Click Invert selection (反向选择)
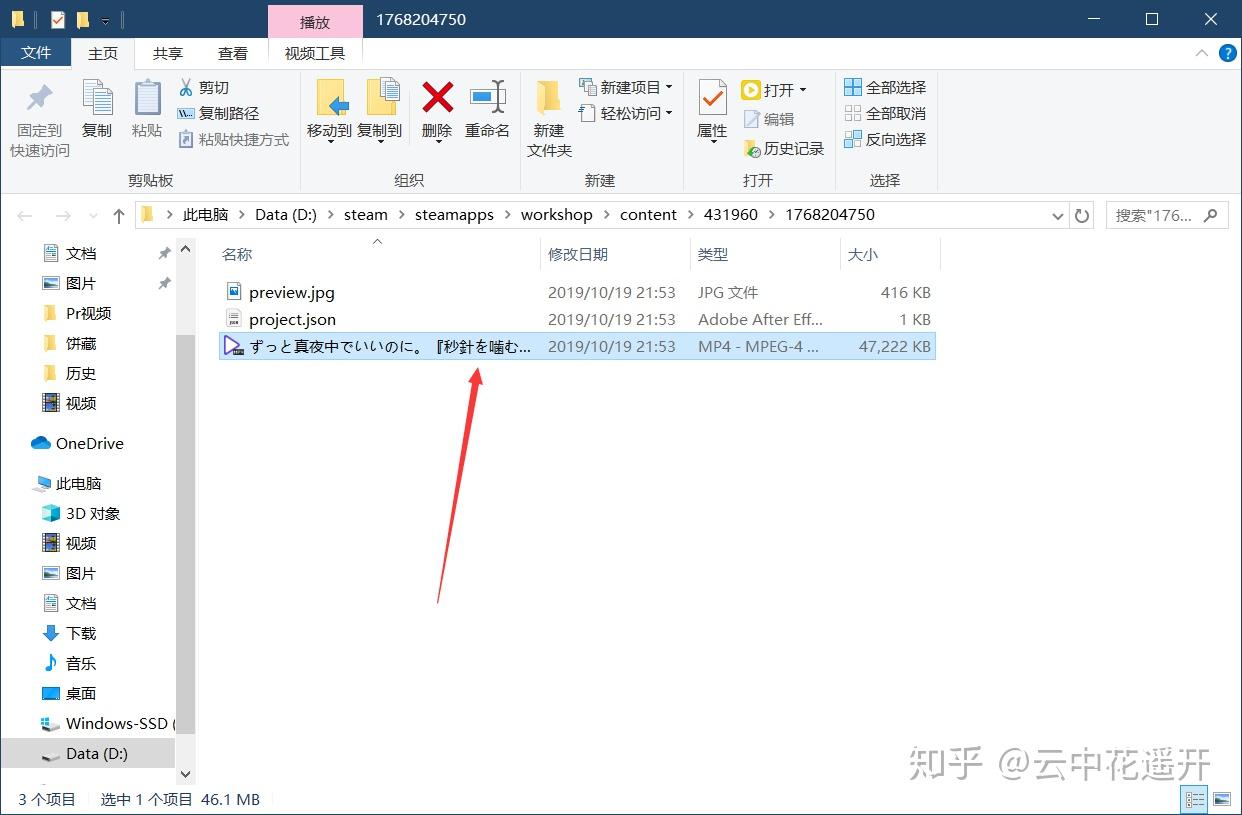 pos(885,139)
